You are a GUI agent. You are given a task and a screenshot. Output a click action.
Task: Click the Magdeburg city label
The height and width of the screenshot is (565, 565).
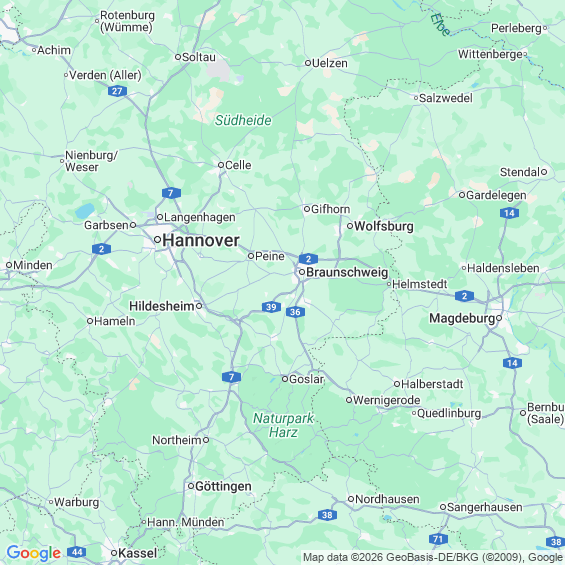pyautogui.click(x=462, y=319)
